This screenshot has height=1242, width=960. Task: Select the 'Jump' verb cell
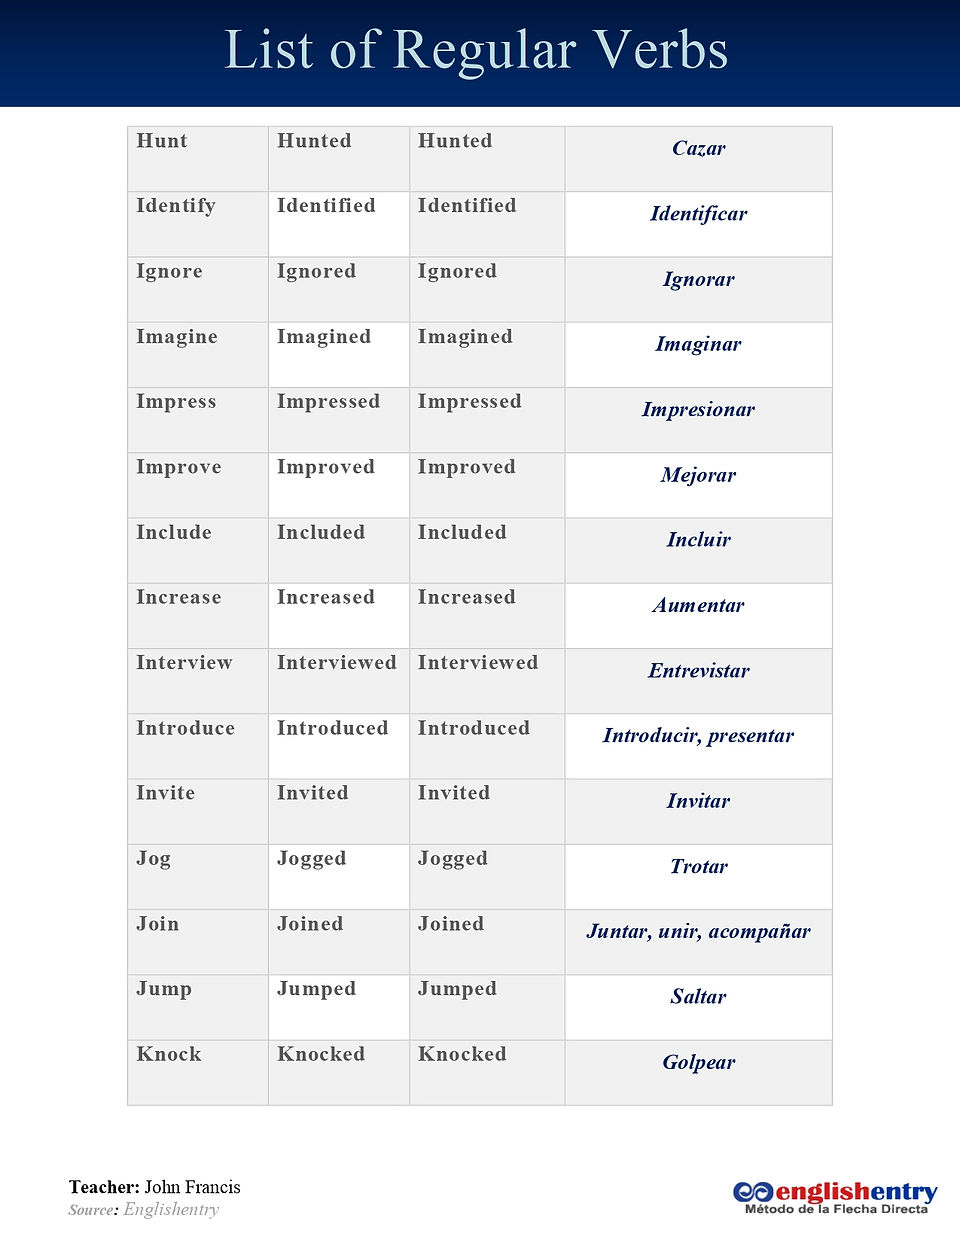(198, 1007)
